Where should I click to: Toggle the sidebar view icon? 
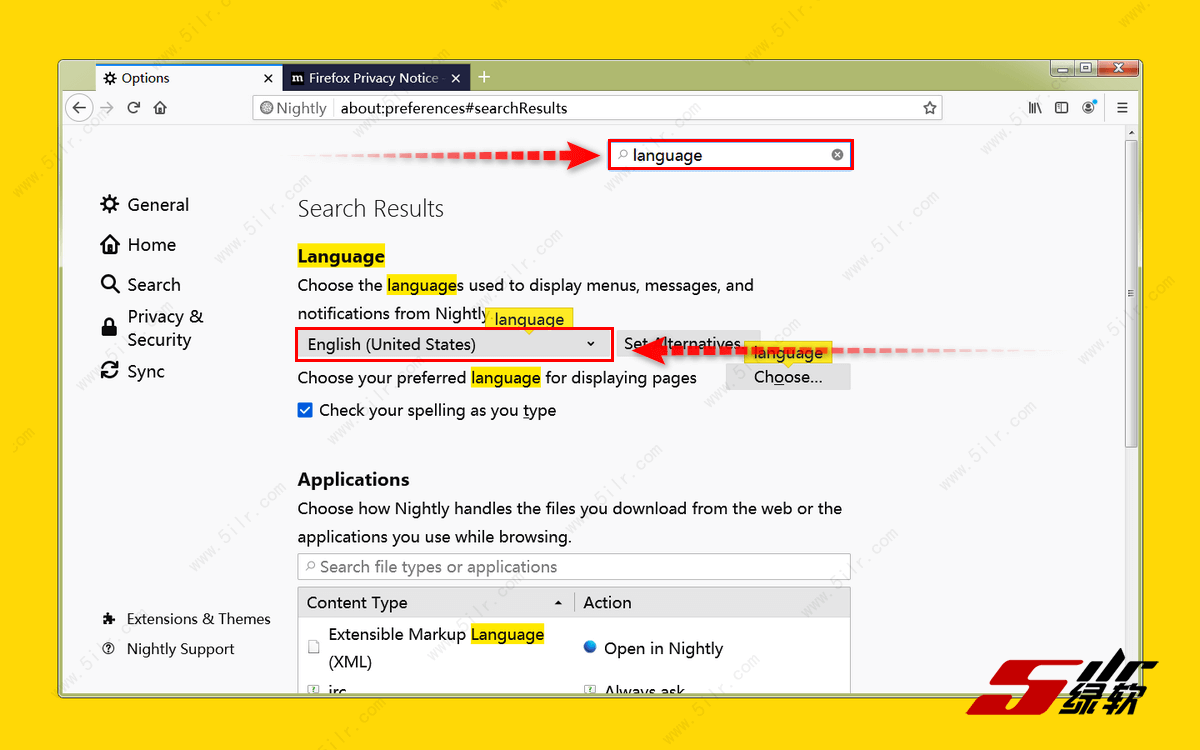point(1062,108)
